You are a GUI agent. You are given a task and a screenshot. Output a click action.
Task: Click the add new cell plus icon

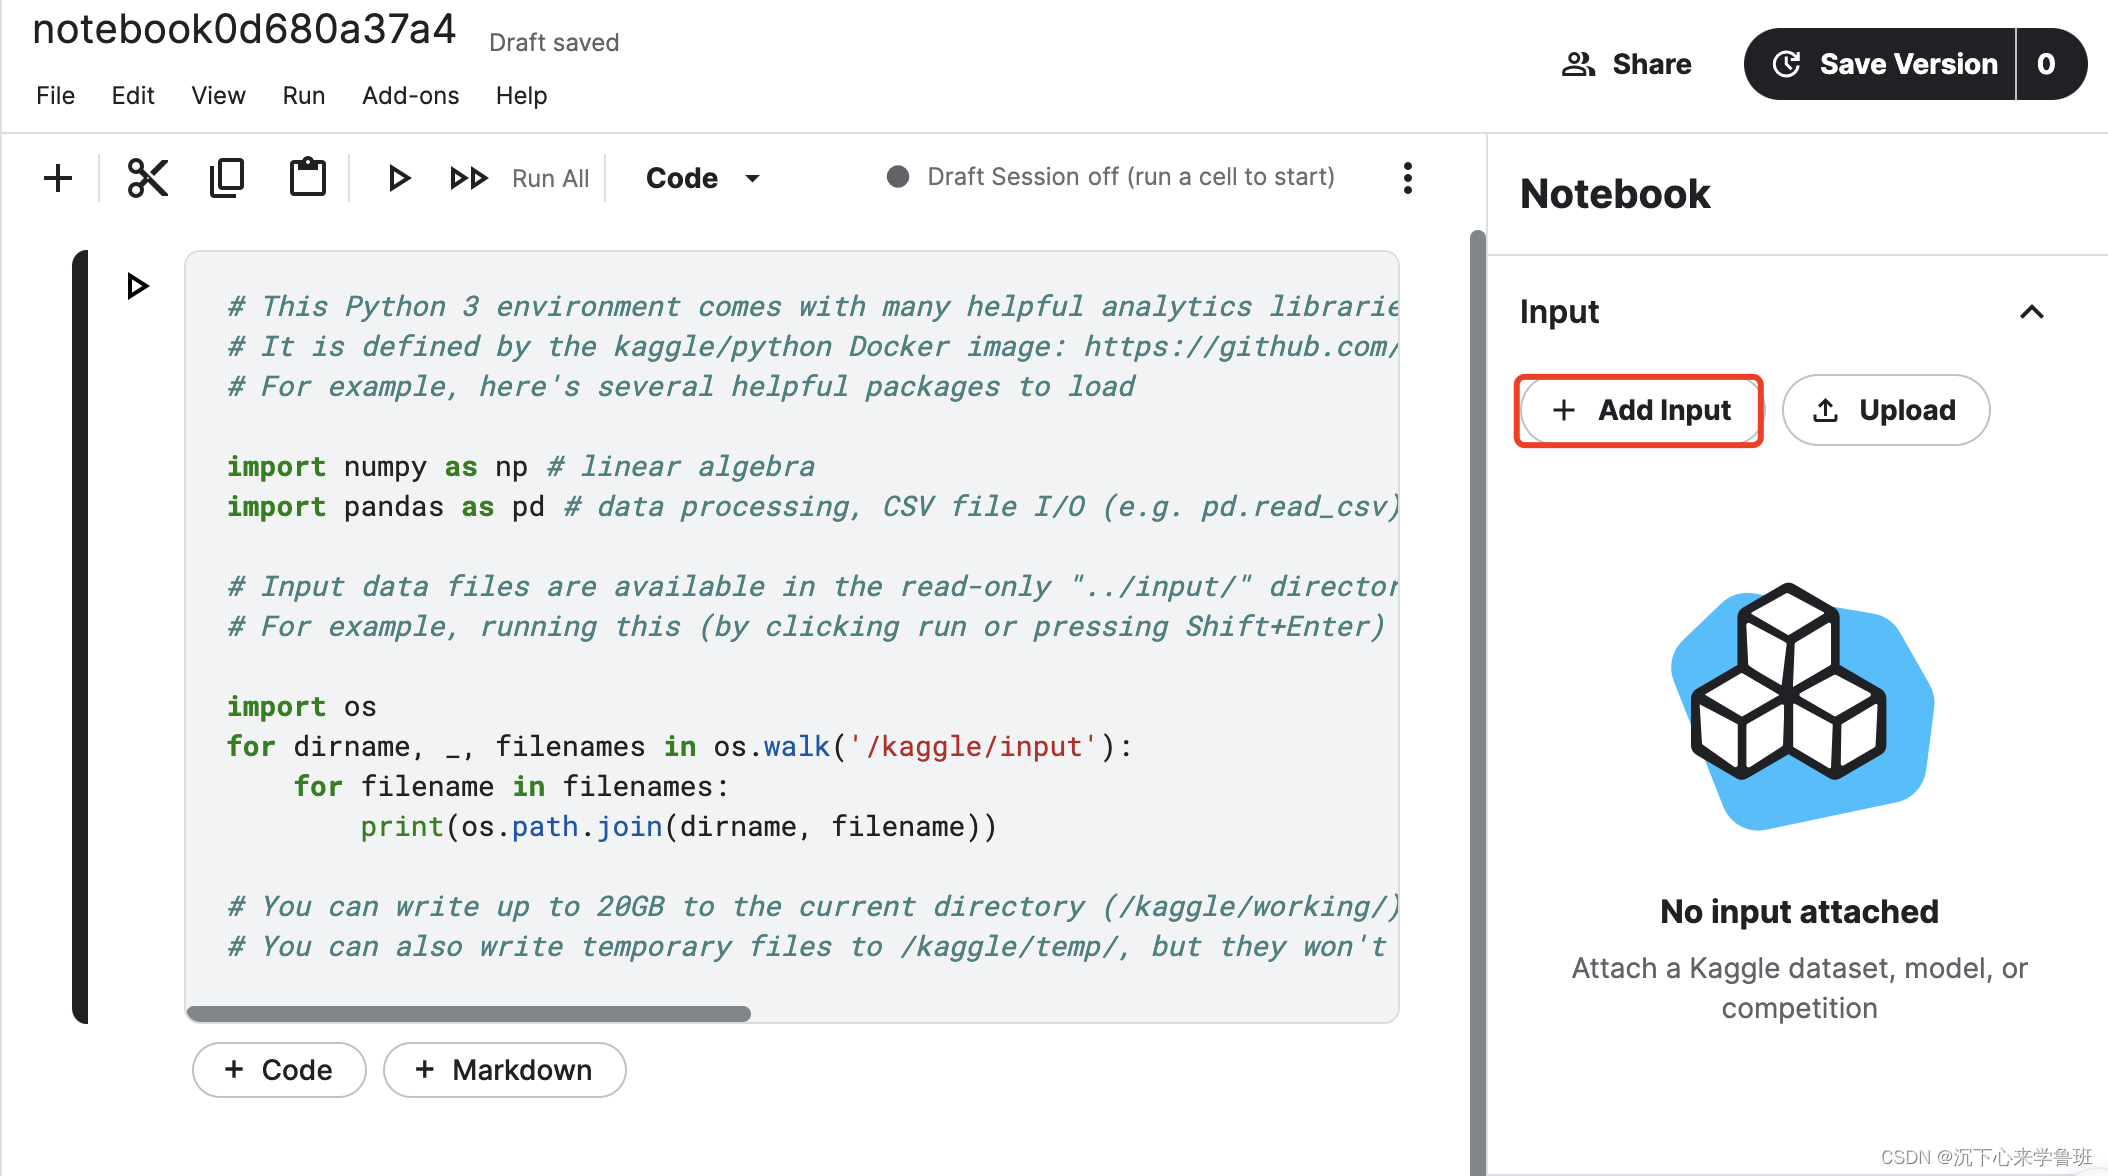[x=58, y=177]
